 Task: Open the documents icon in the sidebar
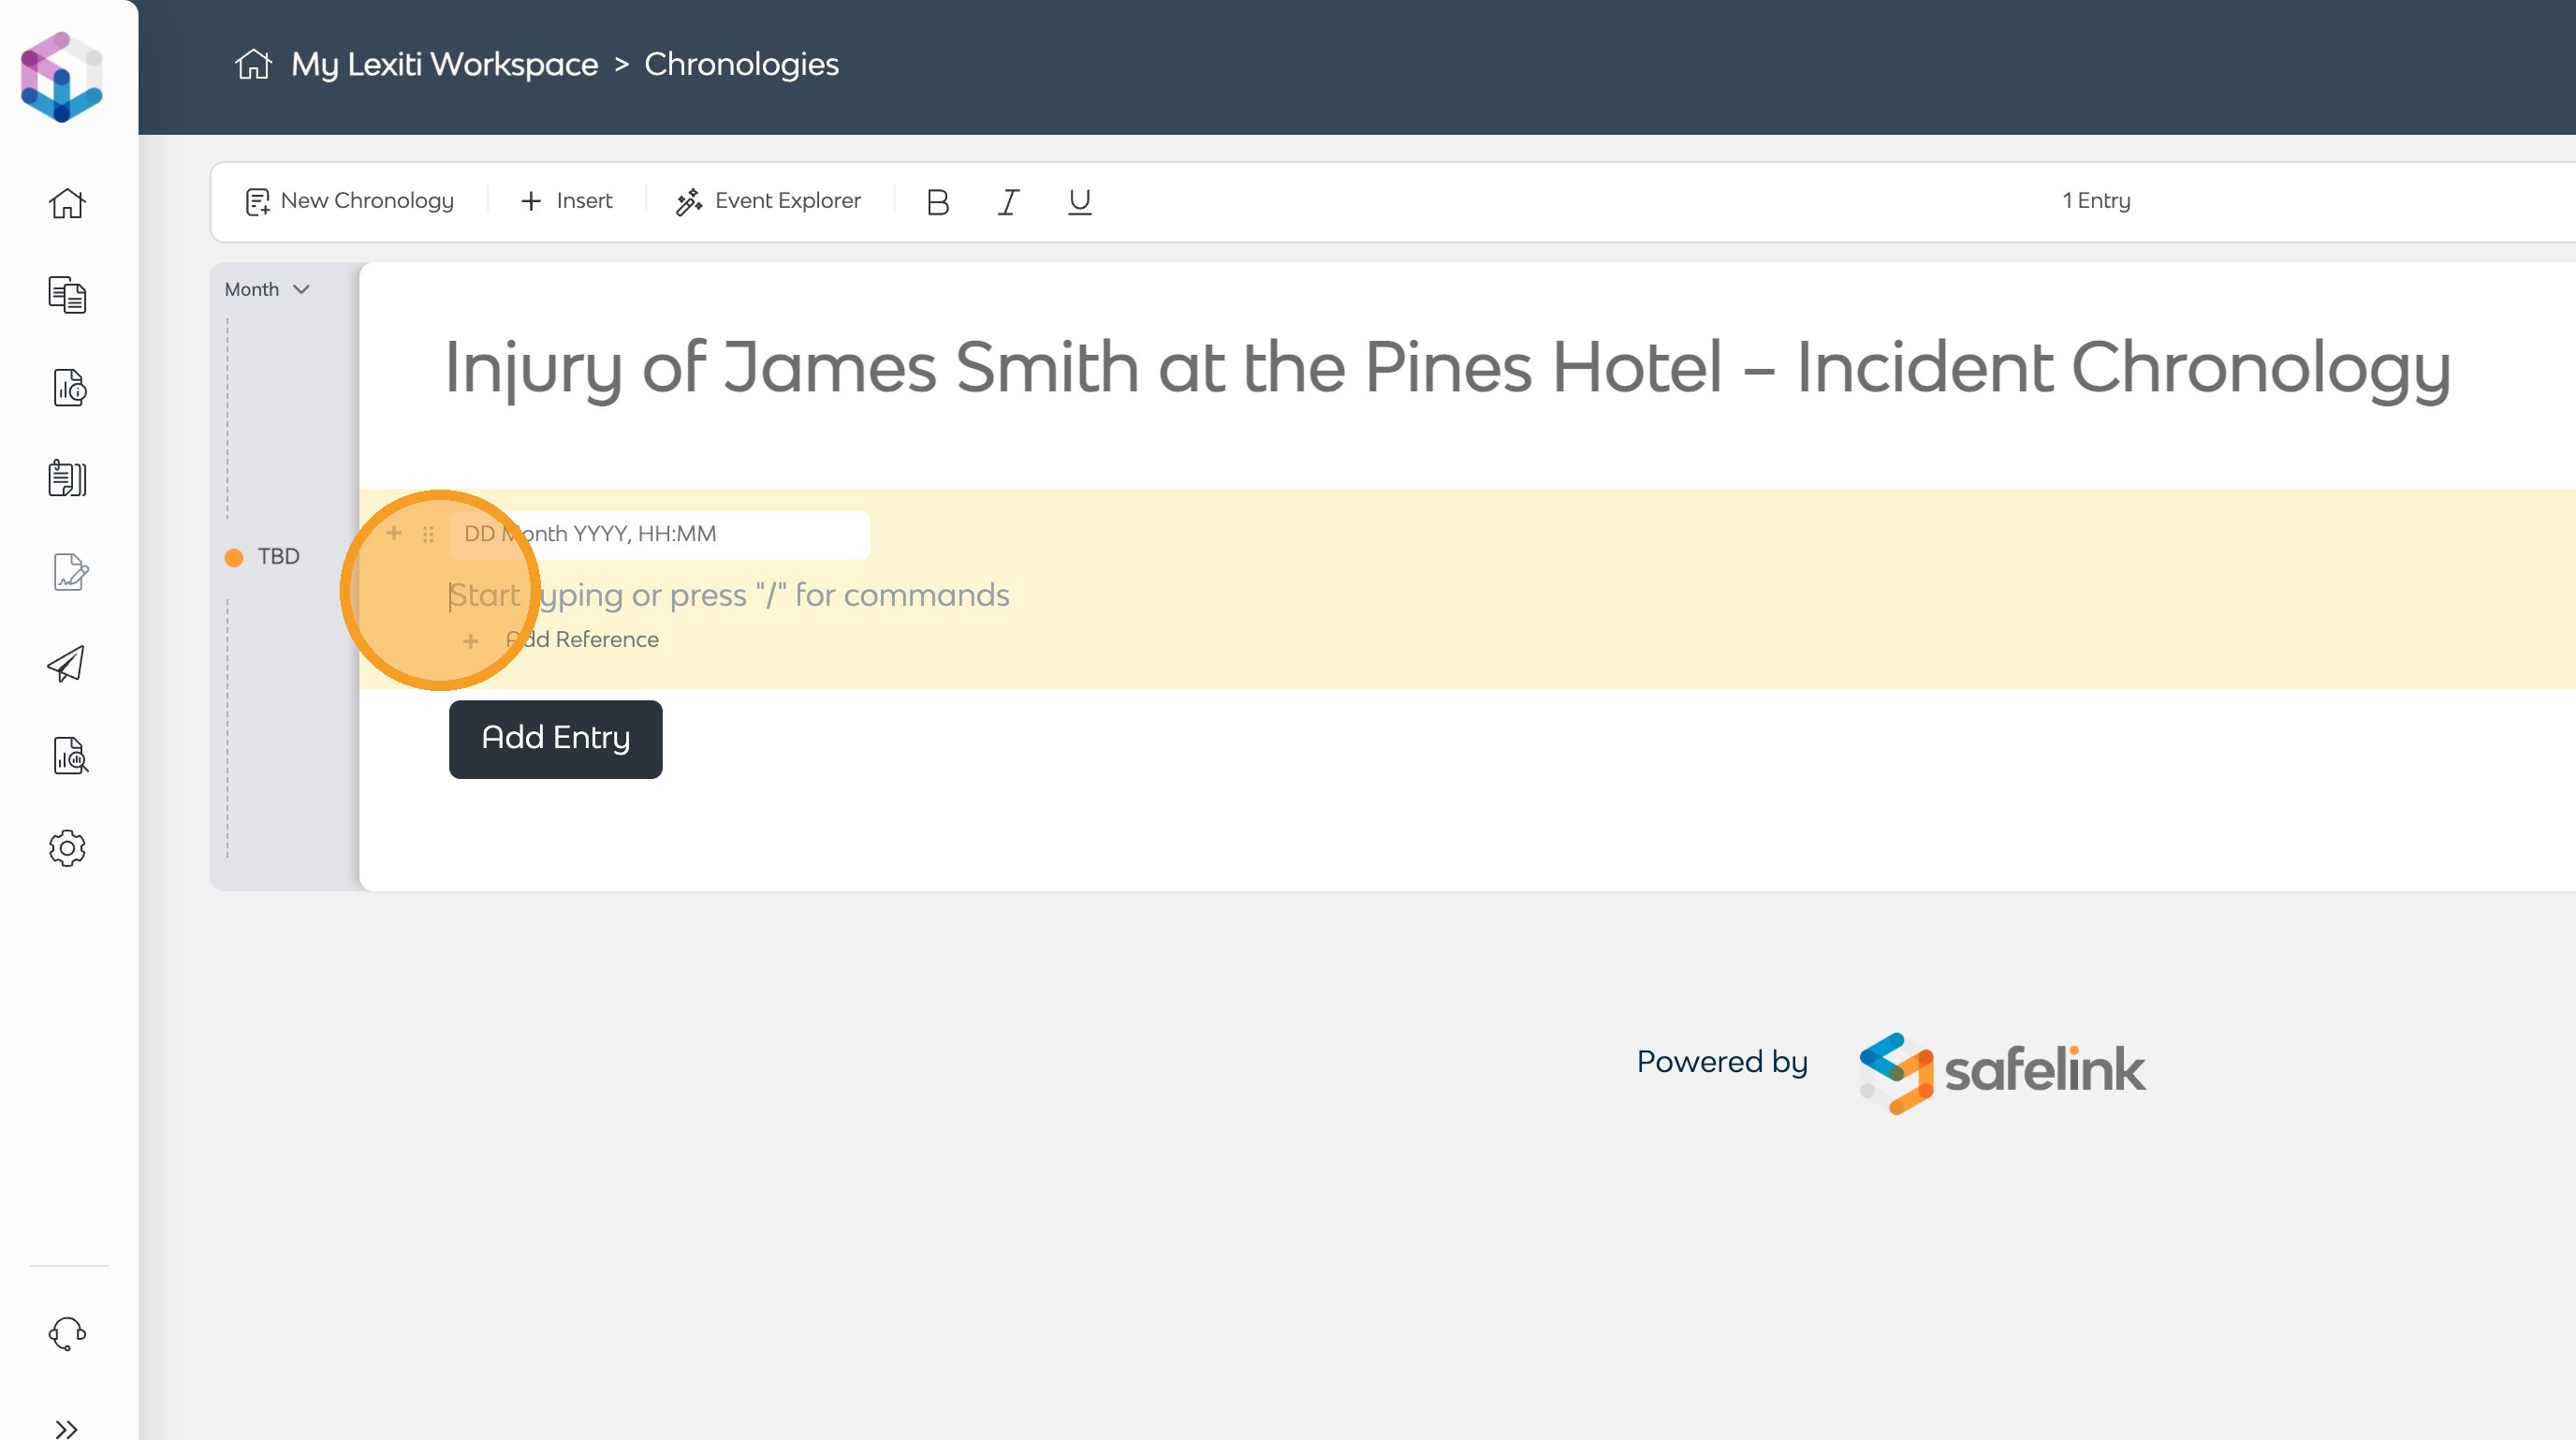pyautogui.click(x=67, y=295)
